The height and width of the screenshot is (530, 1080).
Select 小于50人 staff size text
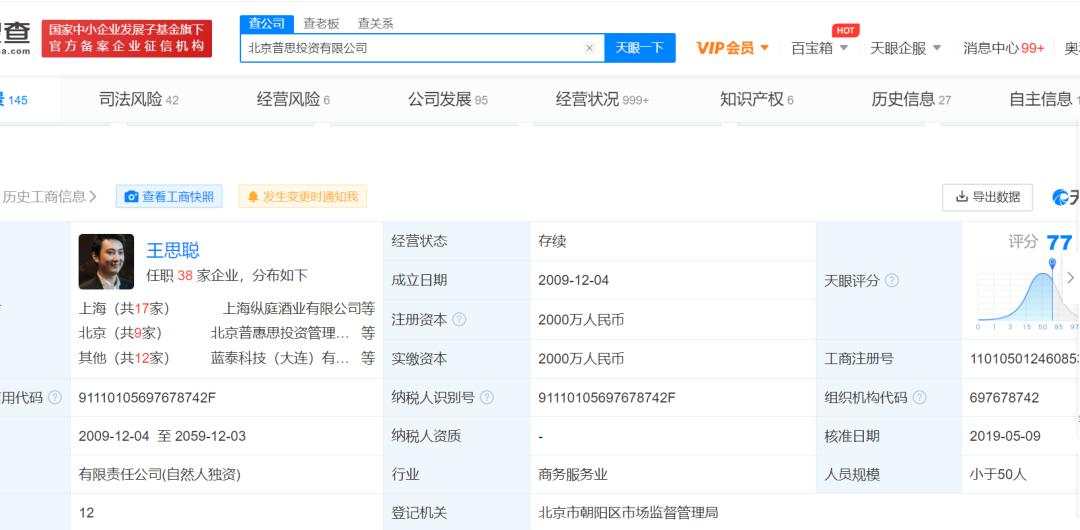click(998, 474)
